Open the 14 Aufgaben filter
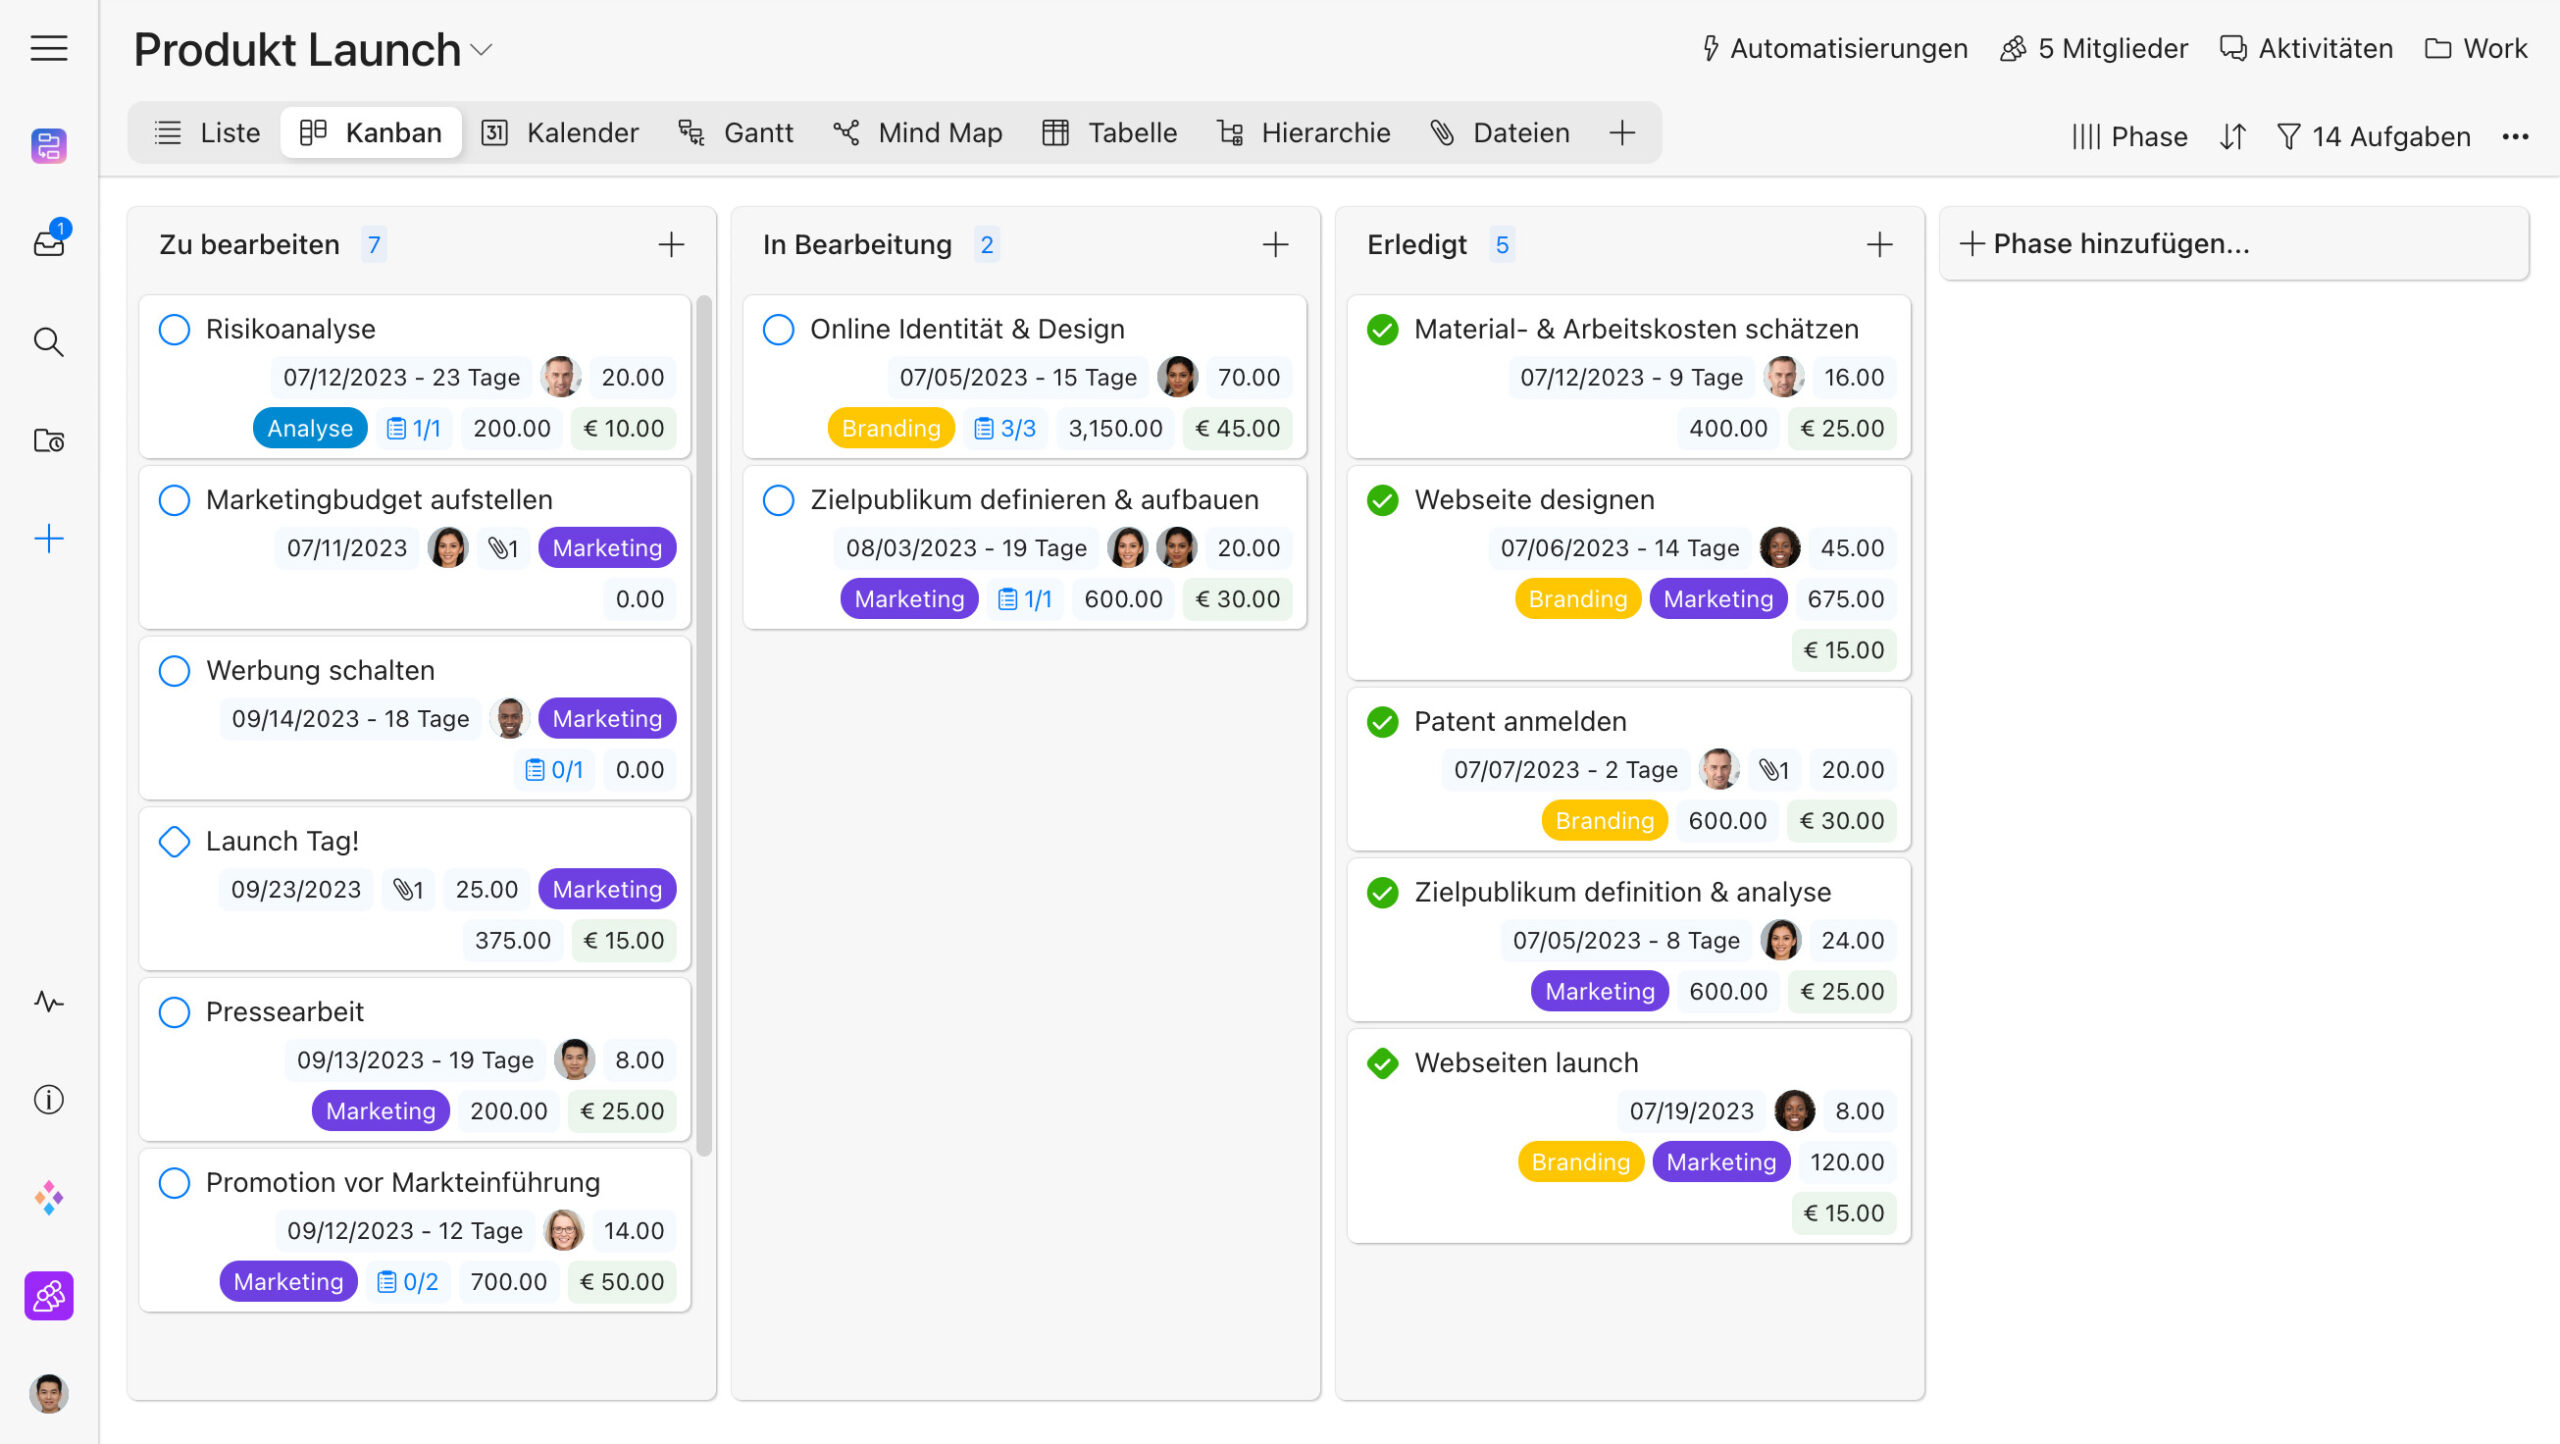This screenshot has width=2560, height=1444. coord(2373,136)
